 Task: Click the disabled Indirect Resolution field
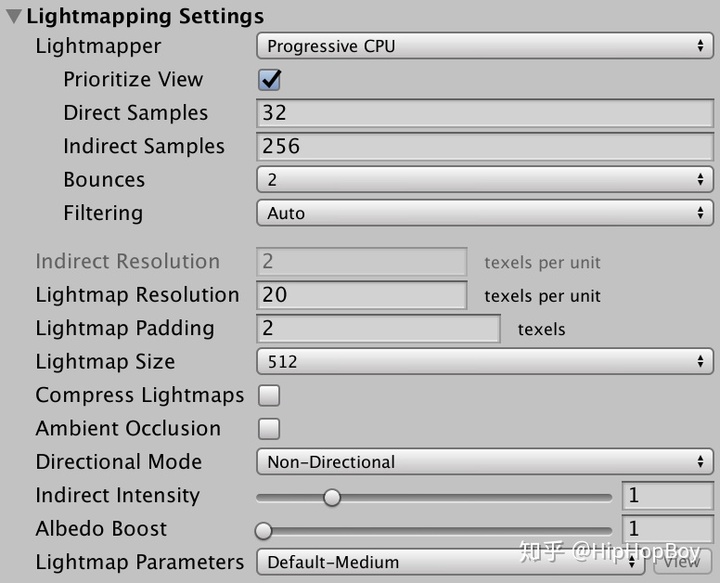pyautogui.click(x=362, y=262)
